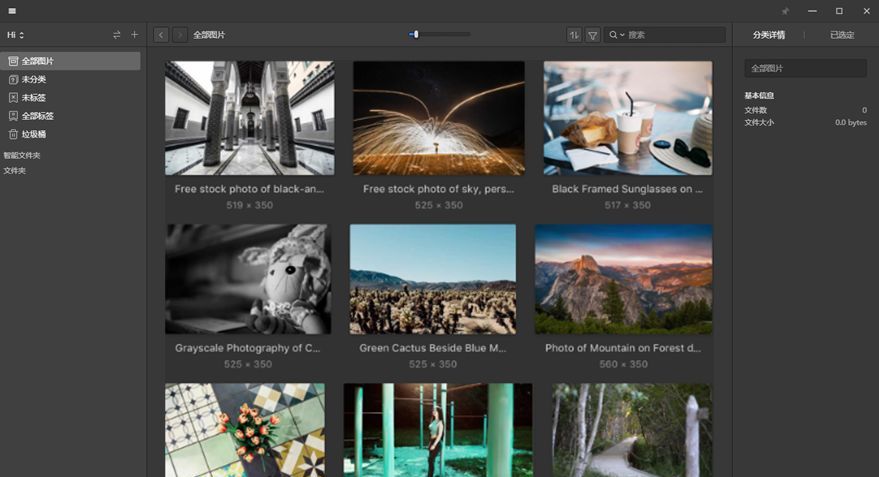Go forward with the right arrow button
Screen dimensions: 879x477
pos(180,35)
